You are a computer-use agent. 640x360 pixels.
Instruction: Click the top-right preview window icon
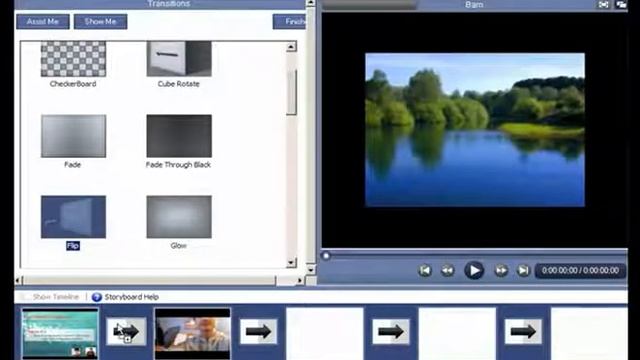(x=622, y=4)
